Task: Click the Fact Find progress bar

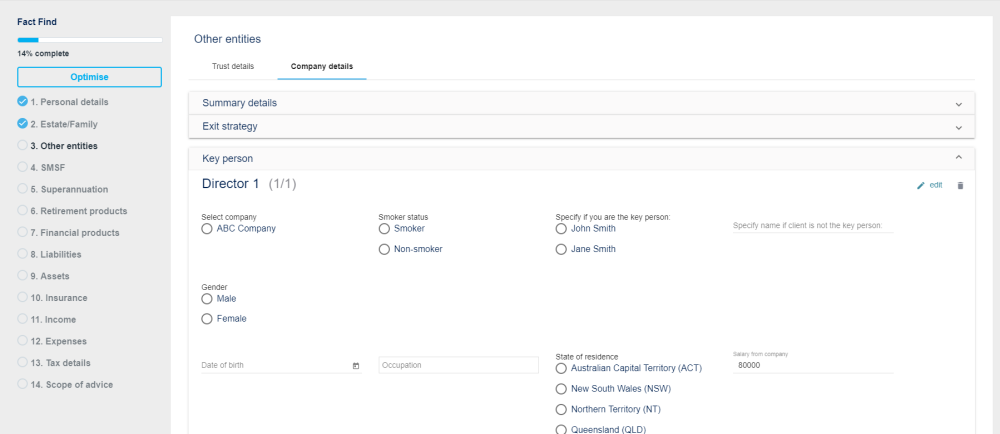Action: coord(89,40)
